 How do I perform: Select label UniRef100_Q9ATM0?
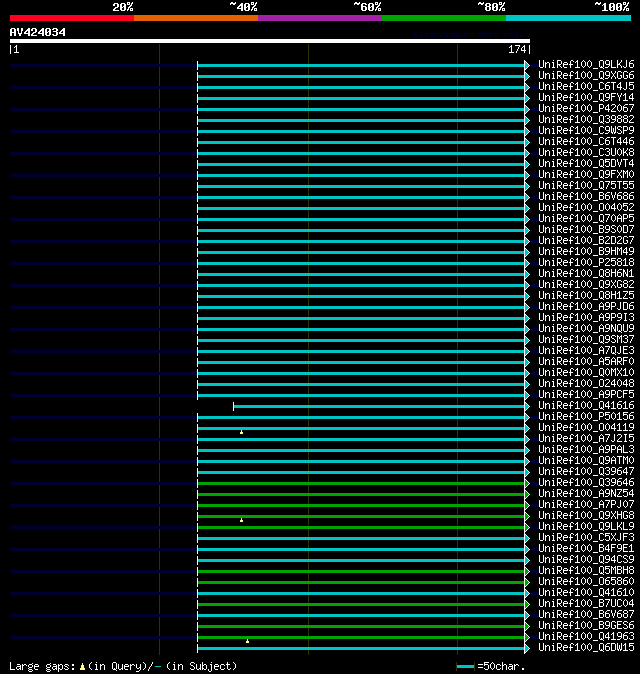586,460
